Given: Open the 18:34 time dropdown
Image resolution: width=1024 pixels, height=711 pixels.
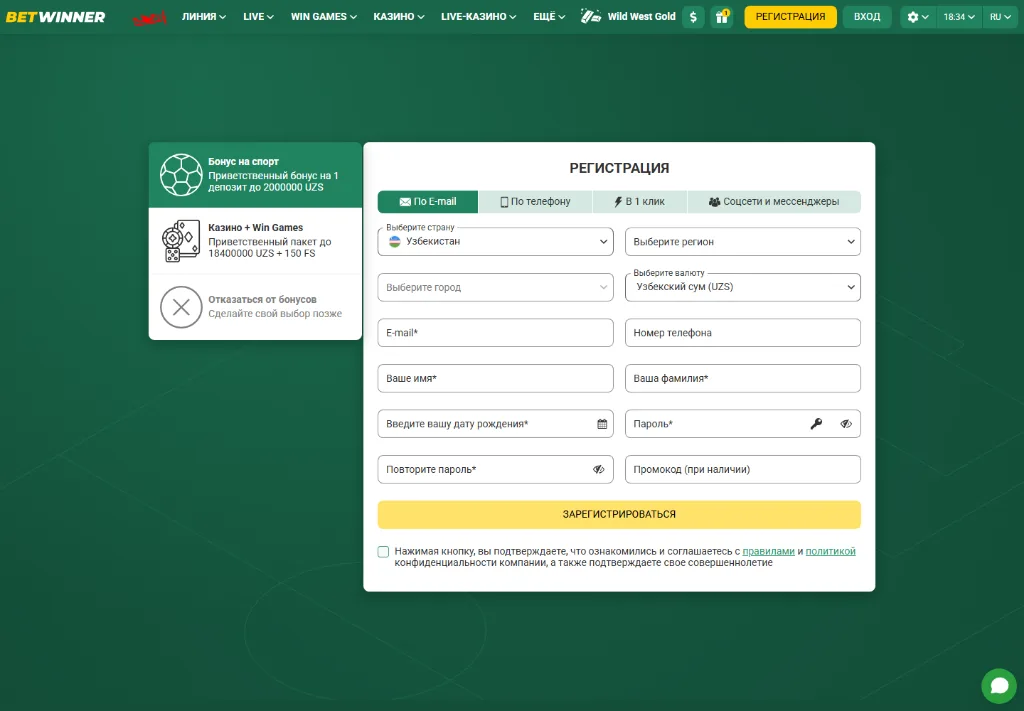Looking at the screenshot, I should coord(959,17).
